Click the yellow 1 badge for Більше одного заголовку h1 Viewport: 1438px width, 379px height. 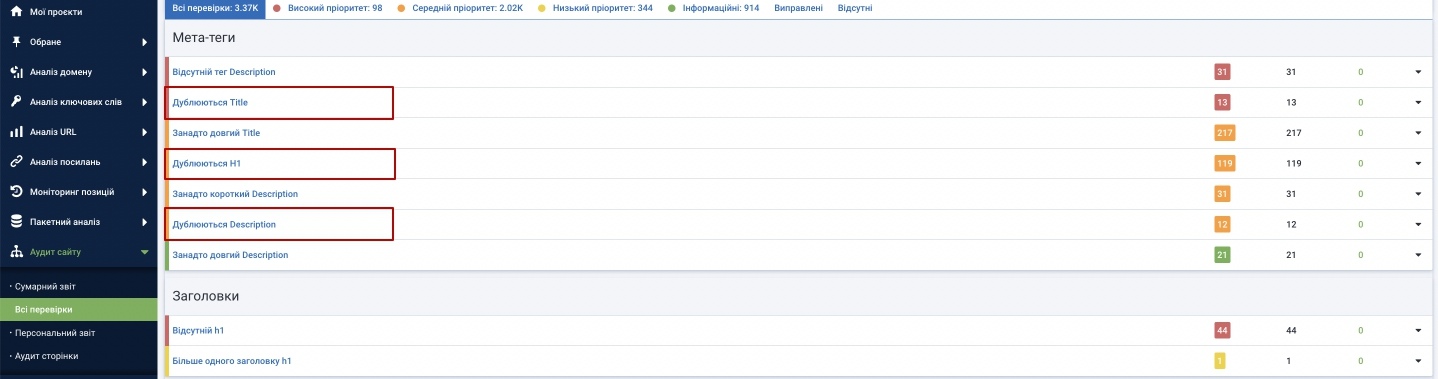[1220, 361]
